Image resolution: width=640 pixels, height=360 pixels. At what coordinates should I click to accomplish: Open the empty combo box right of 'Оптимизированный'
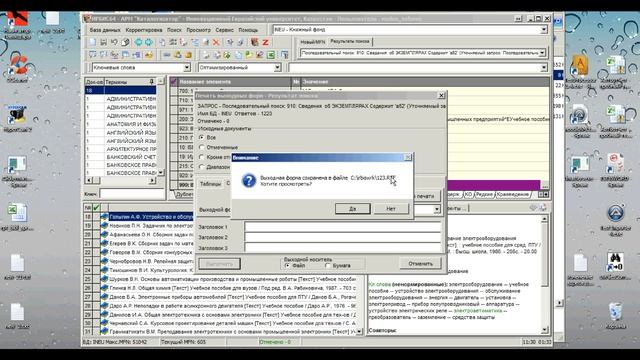[x=544, y=67]
